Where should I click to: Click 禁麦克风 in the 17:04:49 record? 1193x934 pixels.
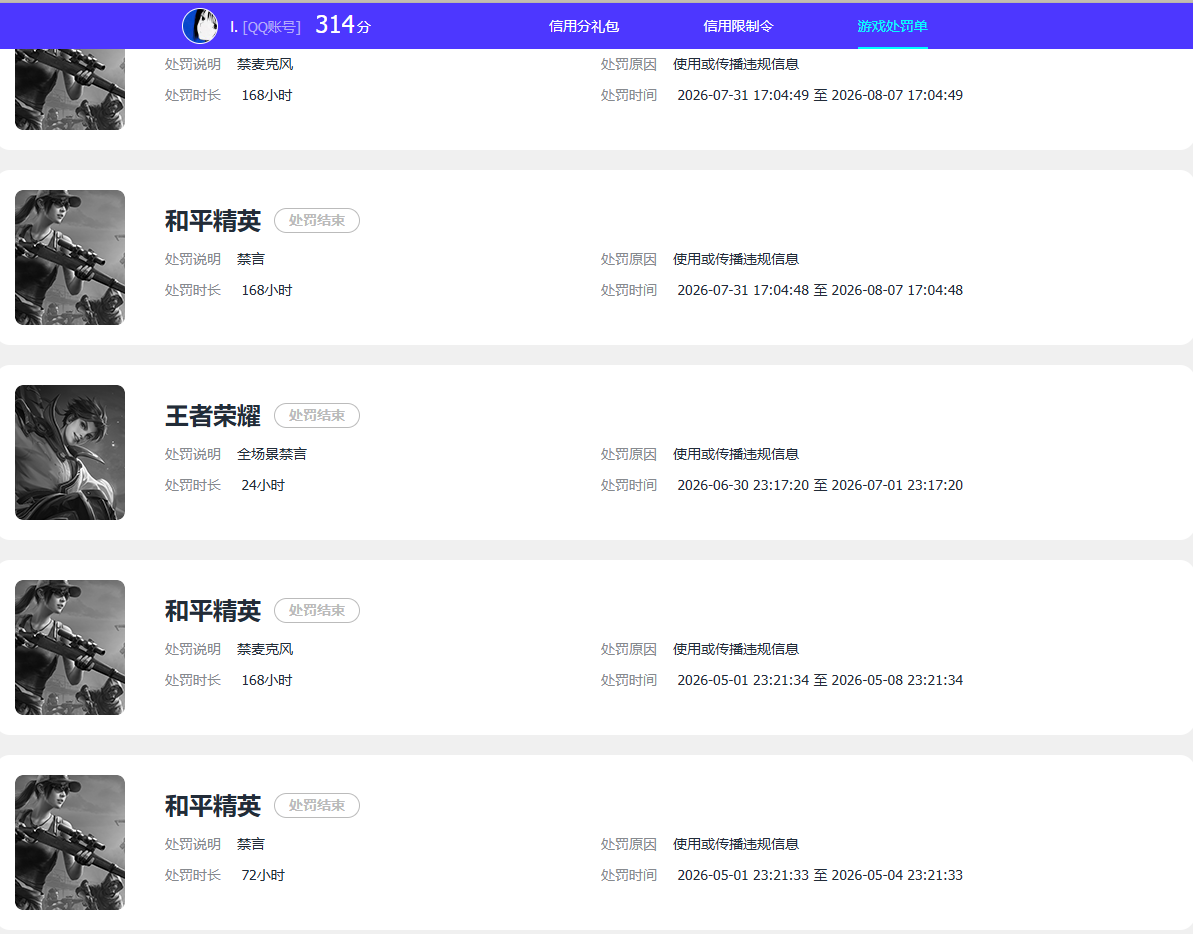click(265, 65)
